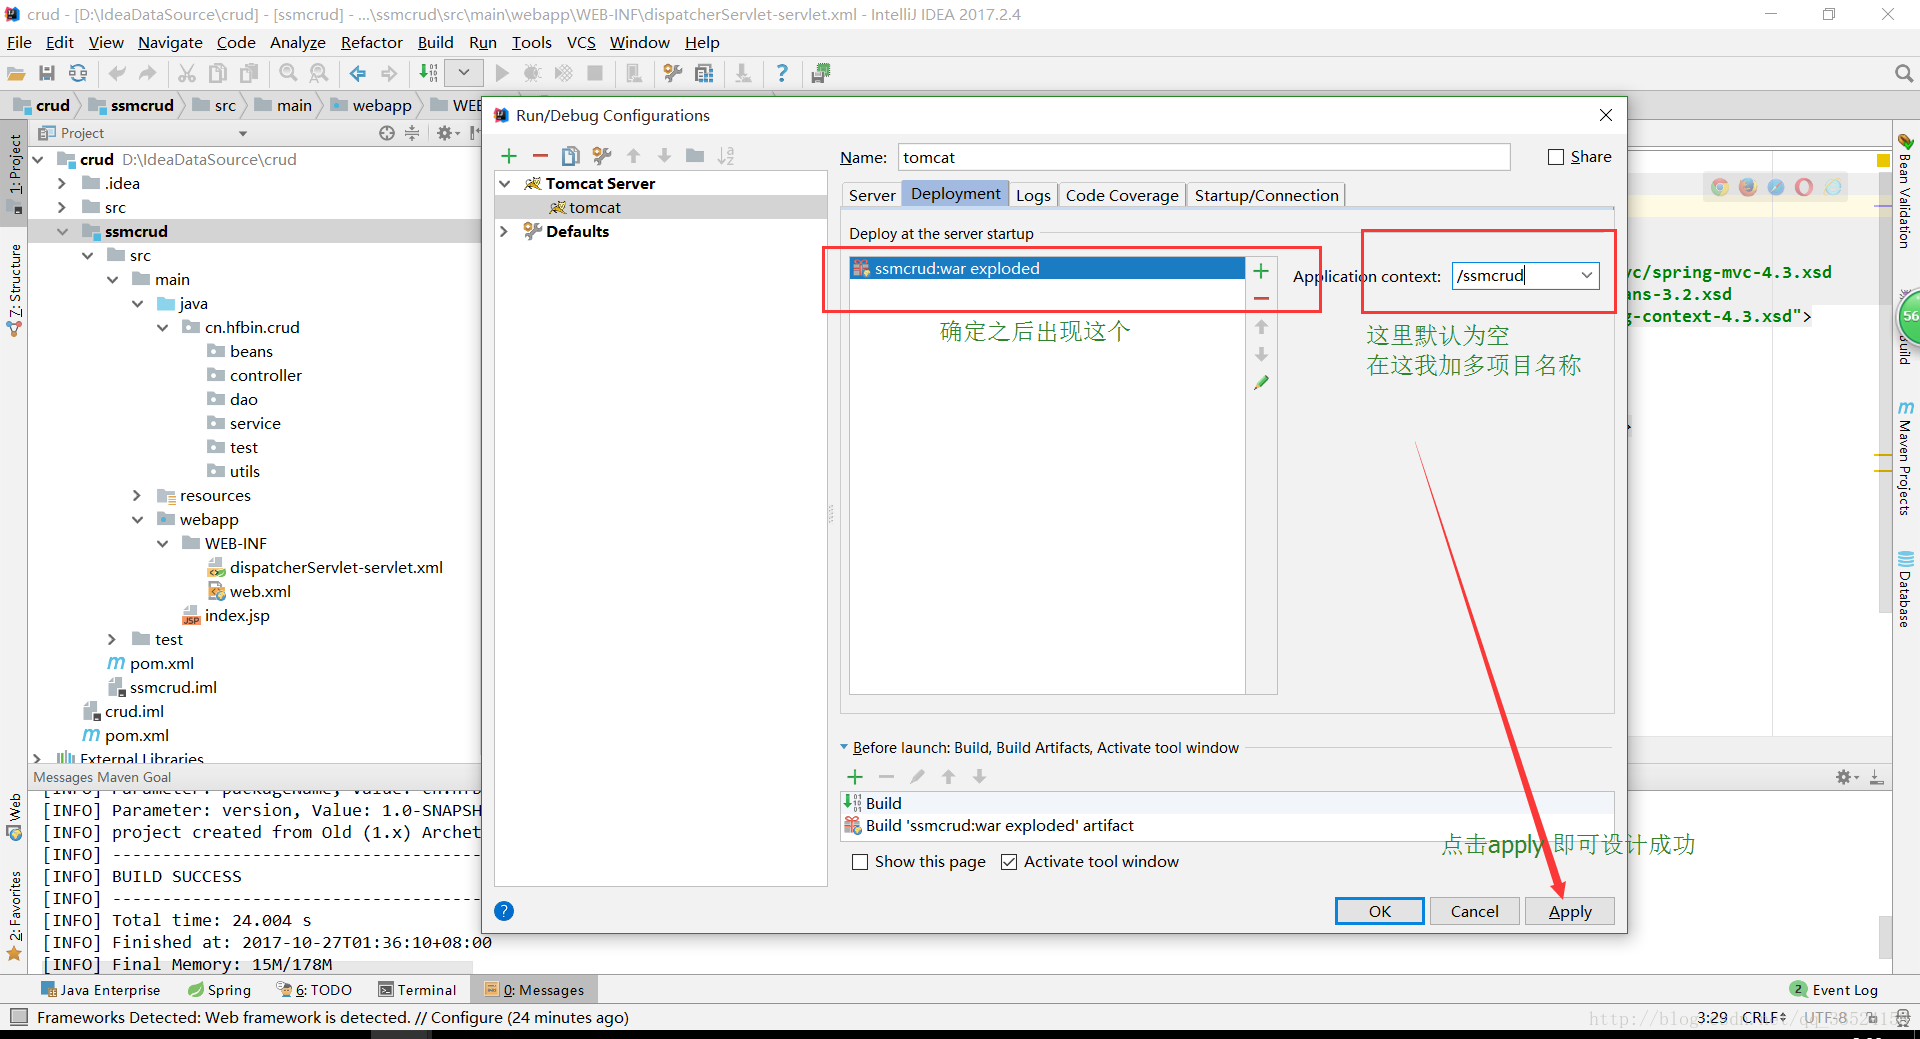Open VCS menu

[x=581, y=42]
